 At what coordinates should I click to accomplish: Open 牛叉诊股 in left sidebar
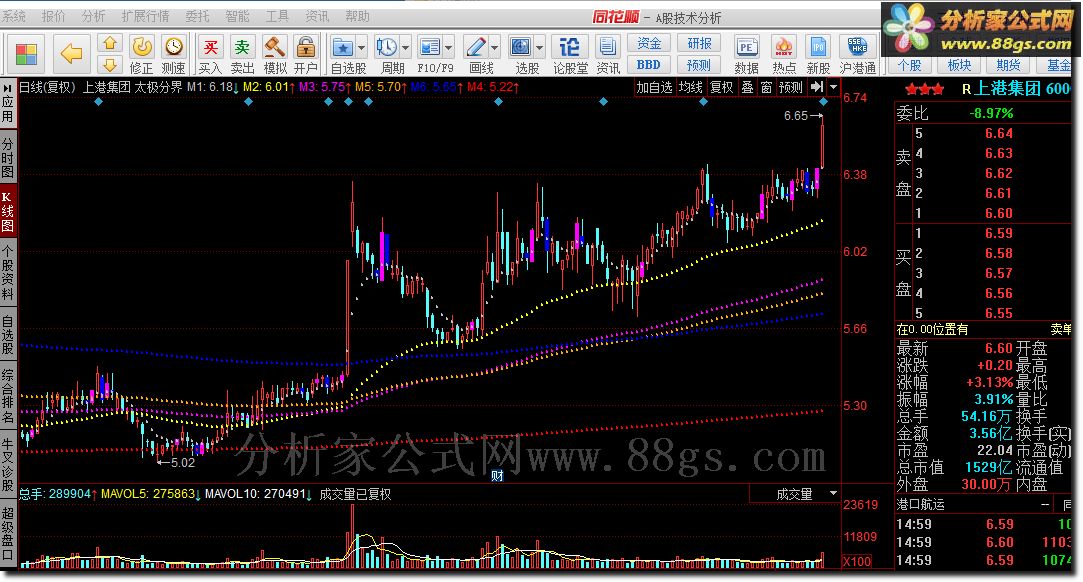point(8,465)
